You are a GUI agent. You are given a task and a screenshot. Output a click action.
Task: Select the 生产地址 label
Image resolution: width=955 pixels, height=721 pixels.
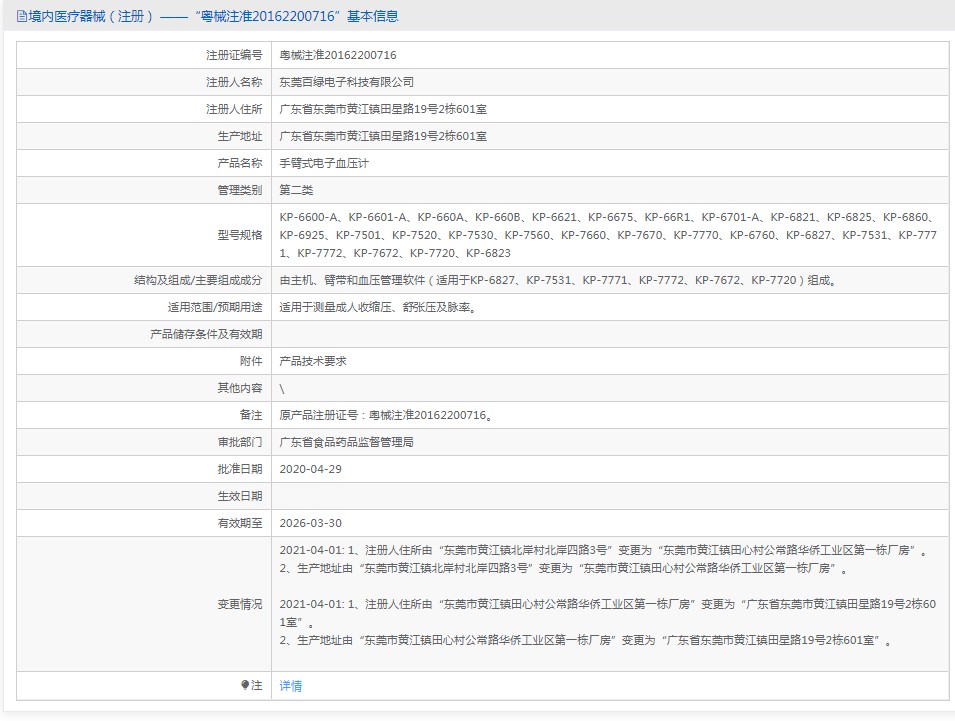tap(240, 136)
